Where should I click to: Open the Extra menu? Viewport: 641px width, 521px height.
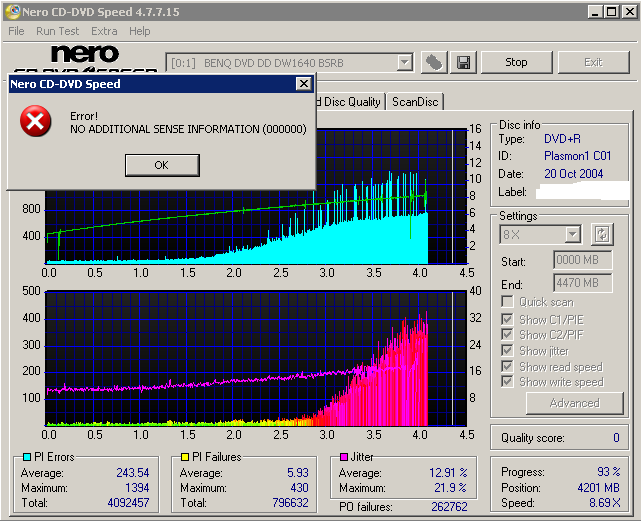click(104, 31)
